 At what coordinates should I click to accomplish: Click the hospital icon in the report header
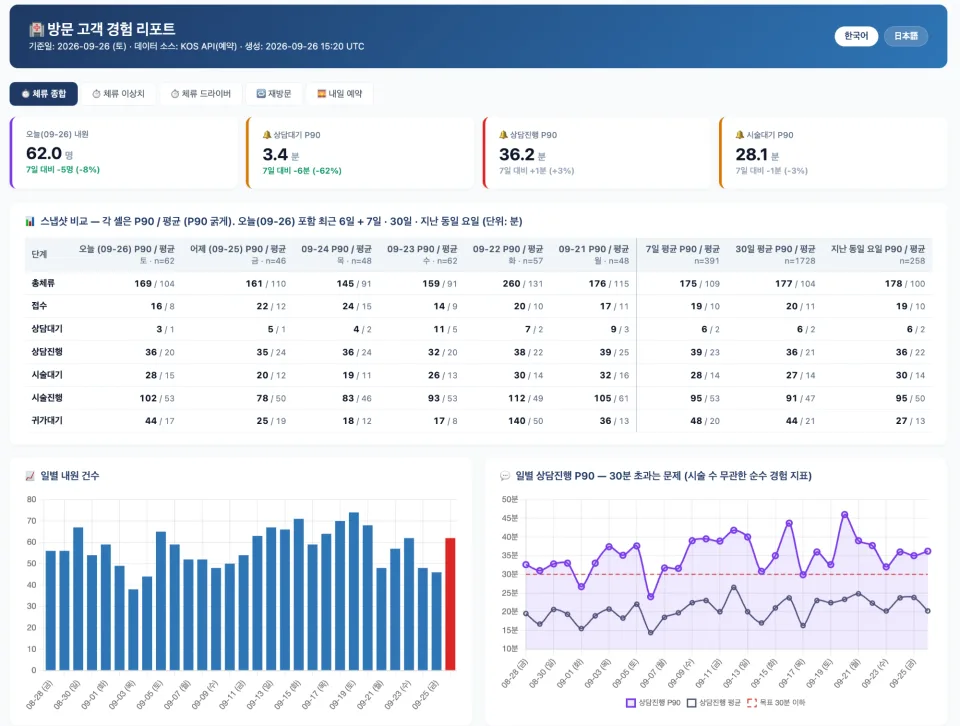coord(36,29)
